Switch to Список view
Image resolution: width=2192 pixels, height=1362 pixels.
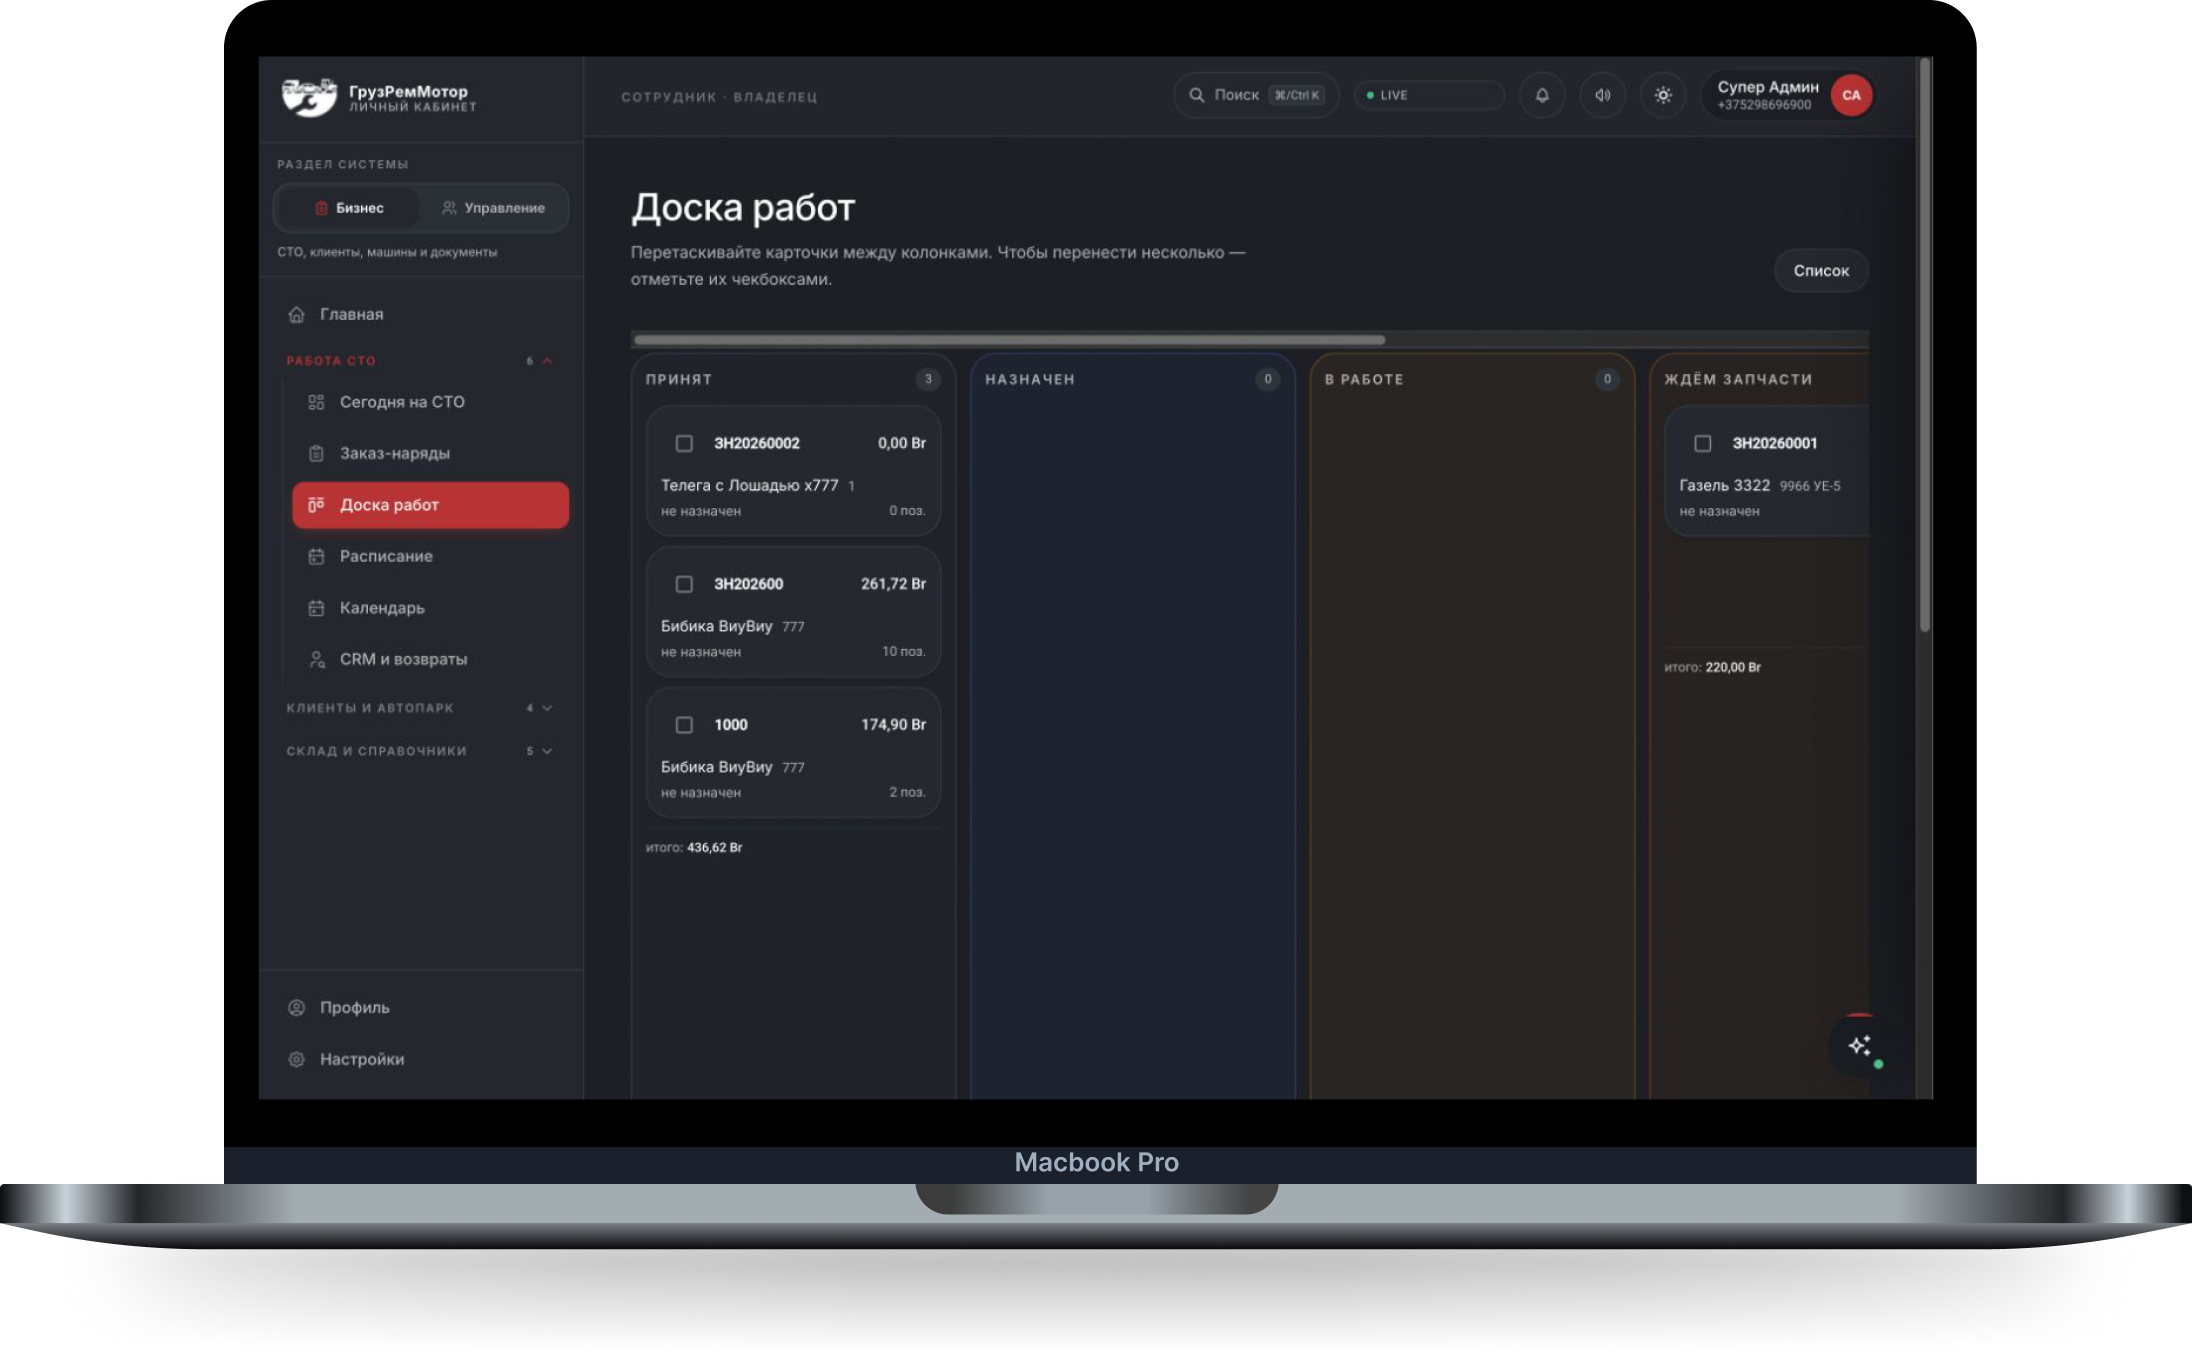(1820, 271)
